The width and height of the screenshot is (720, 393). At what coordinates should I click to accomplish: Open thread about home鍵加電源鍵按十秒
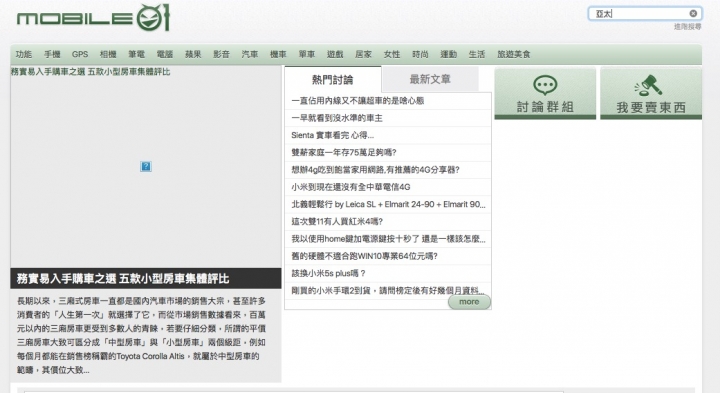388,239
